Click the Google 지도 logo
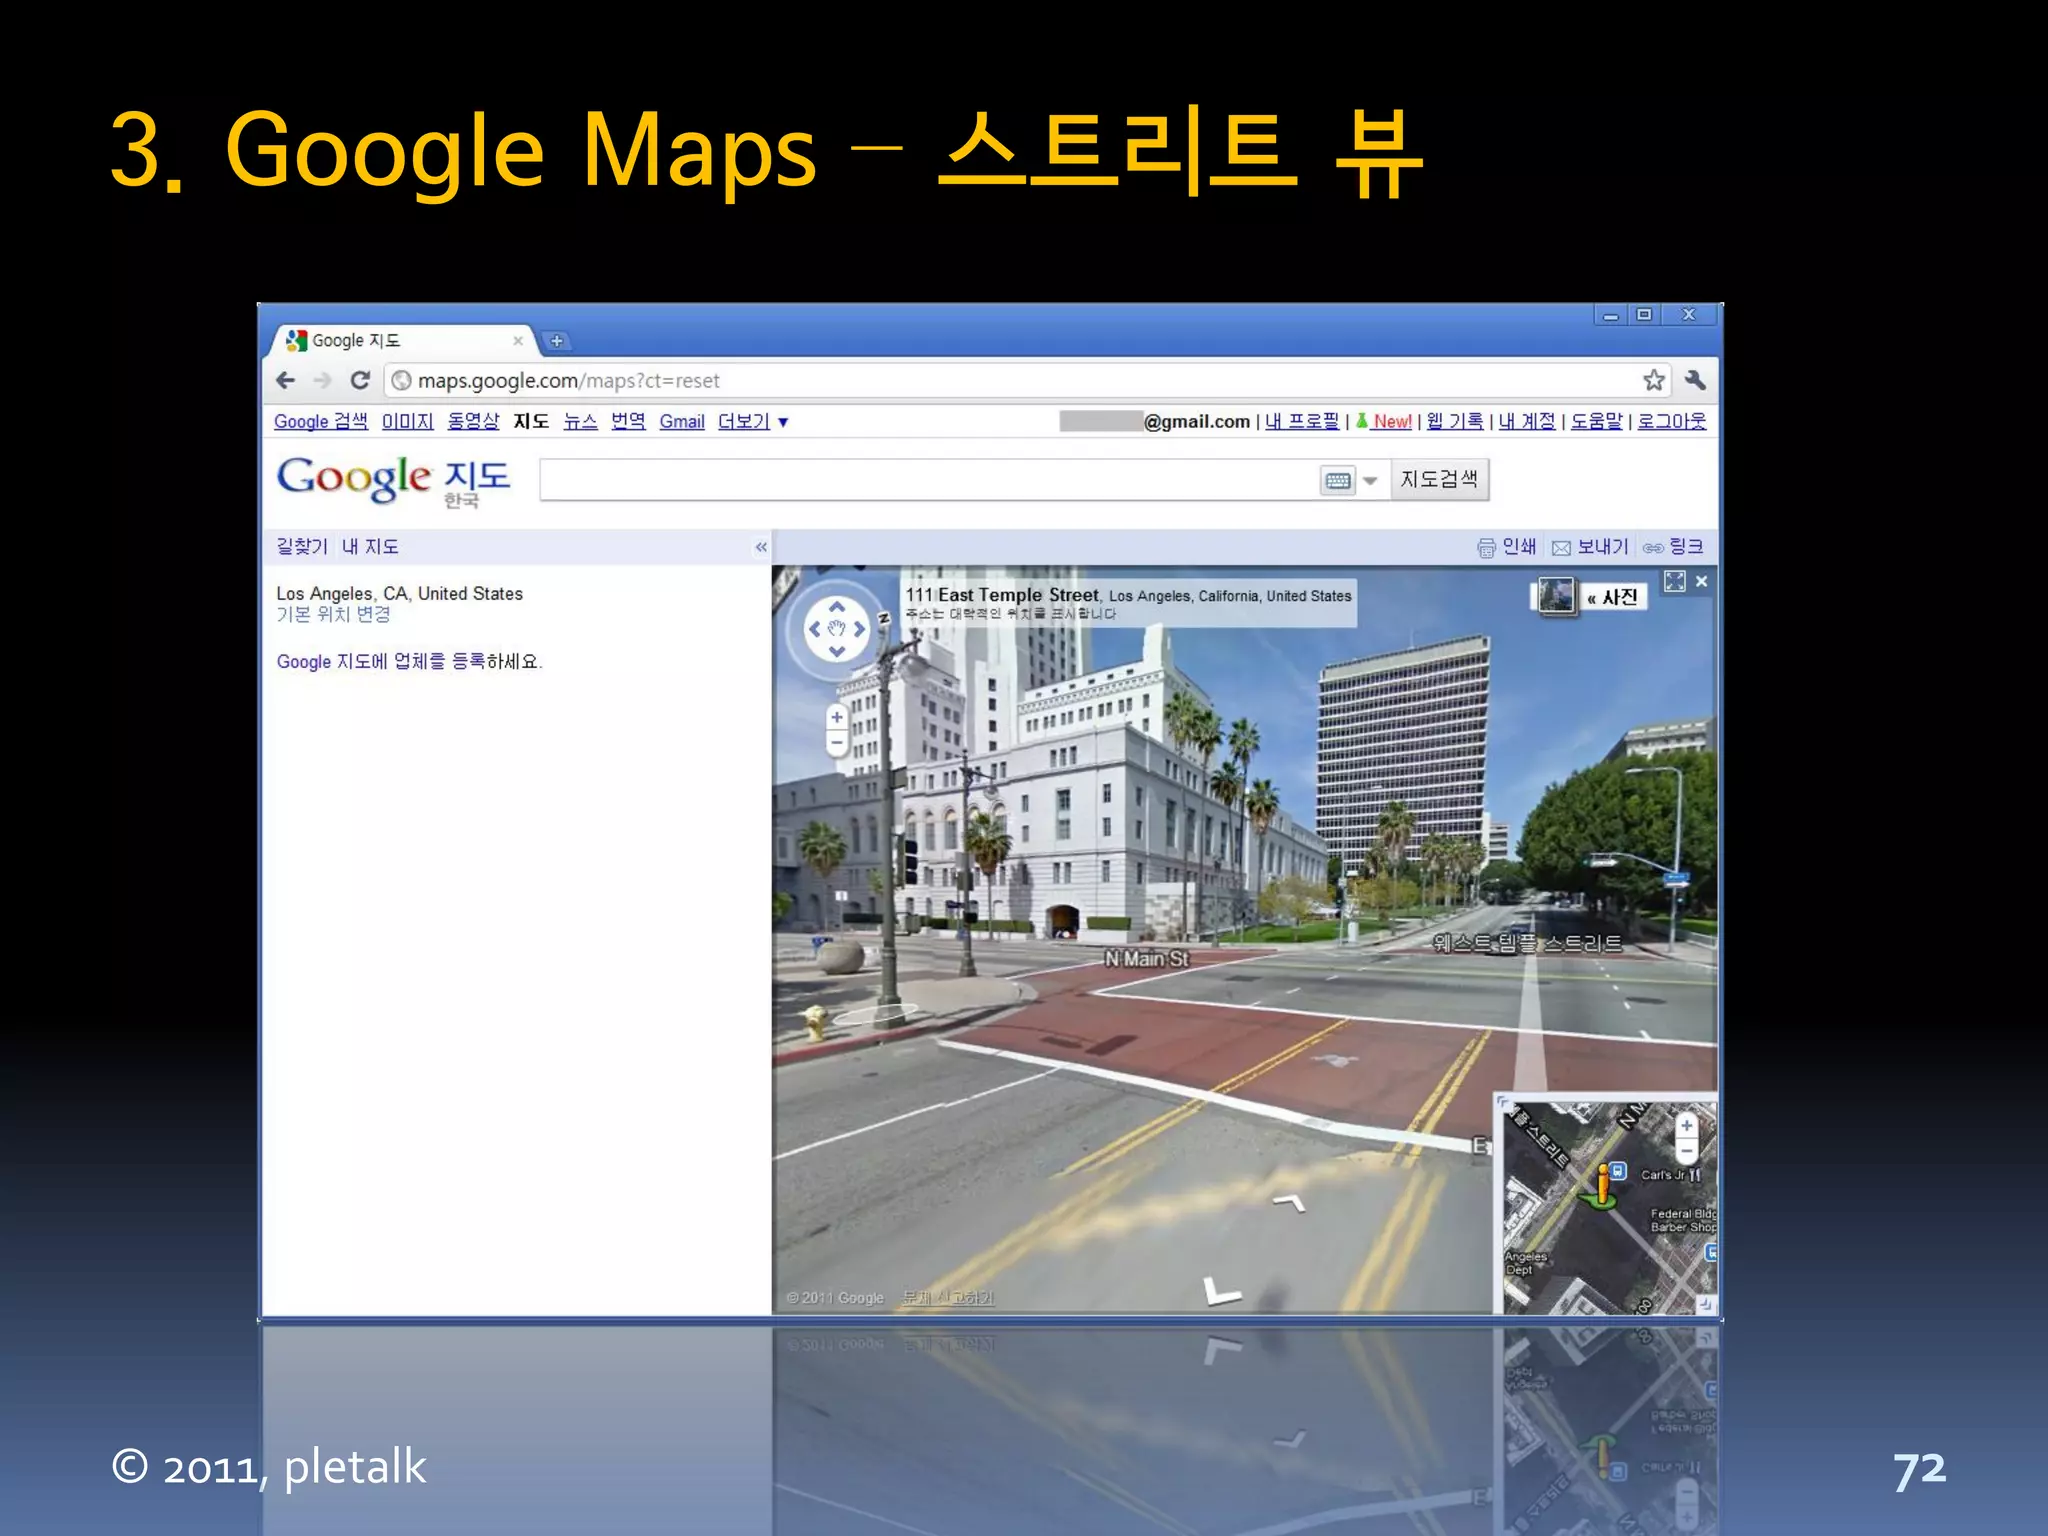Viewport: 2048px width, 1536px height. pyautogui.click(x=393, y=481)
